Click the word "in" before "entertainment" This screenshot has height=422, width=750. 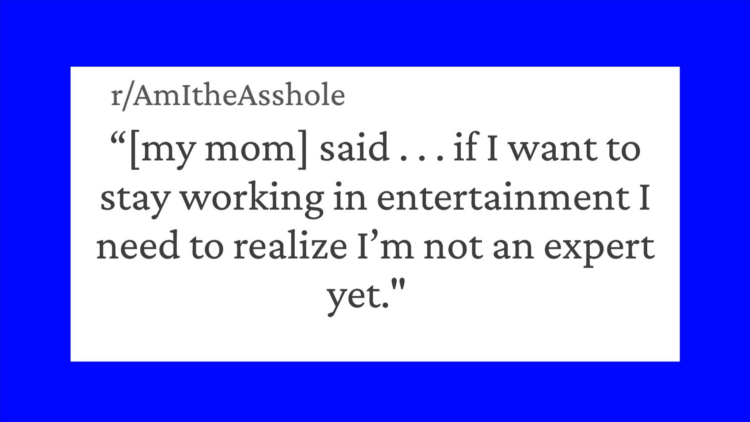point(350,197)
